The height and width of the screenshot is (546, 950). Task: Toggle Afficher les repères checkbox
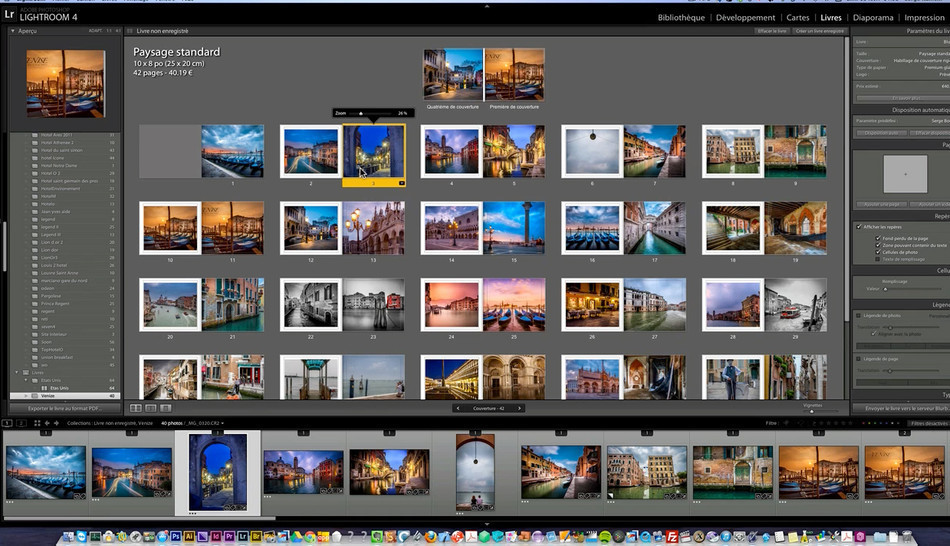[859, 227]
